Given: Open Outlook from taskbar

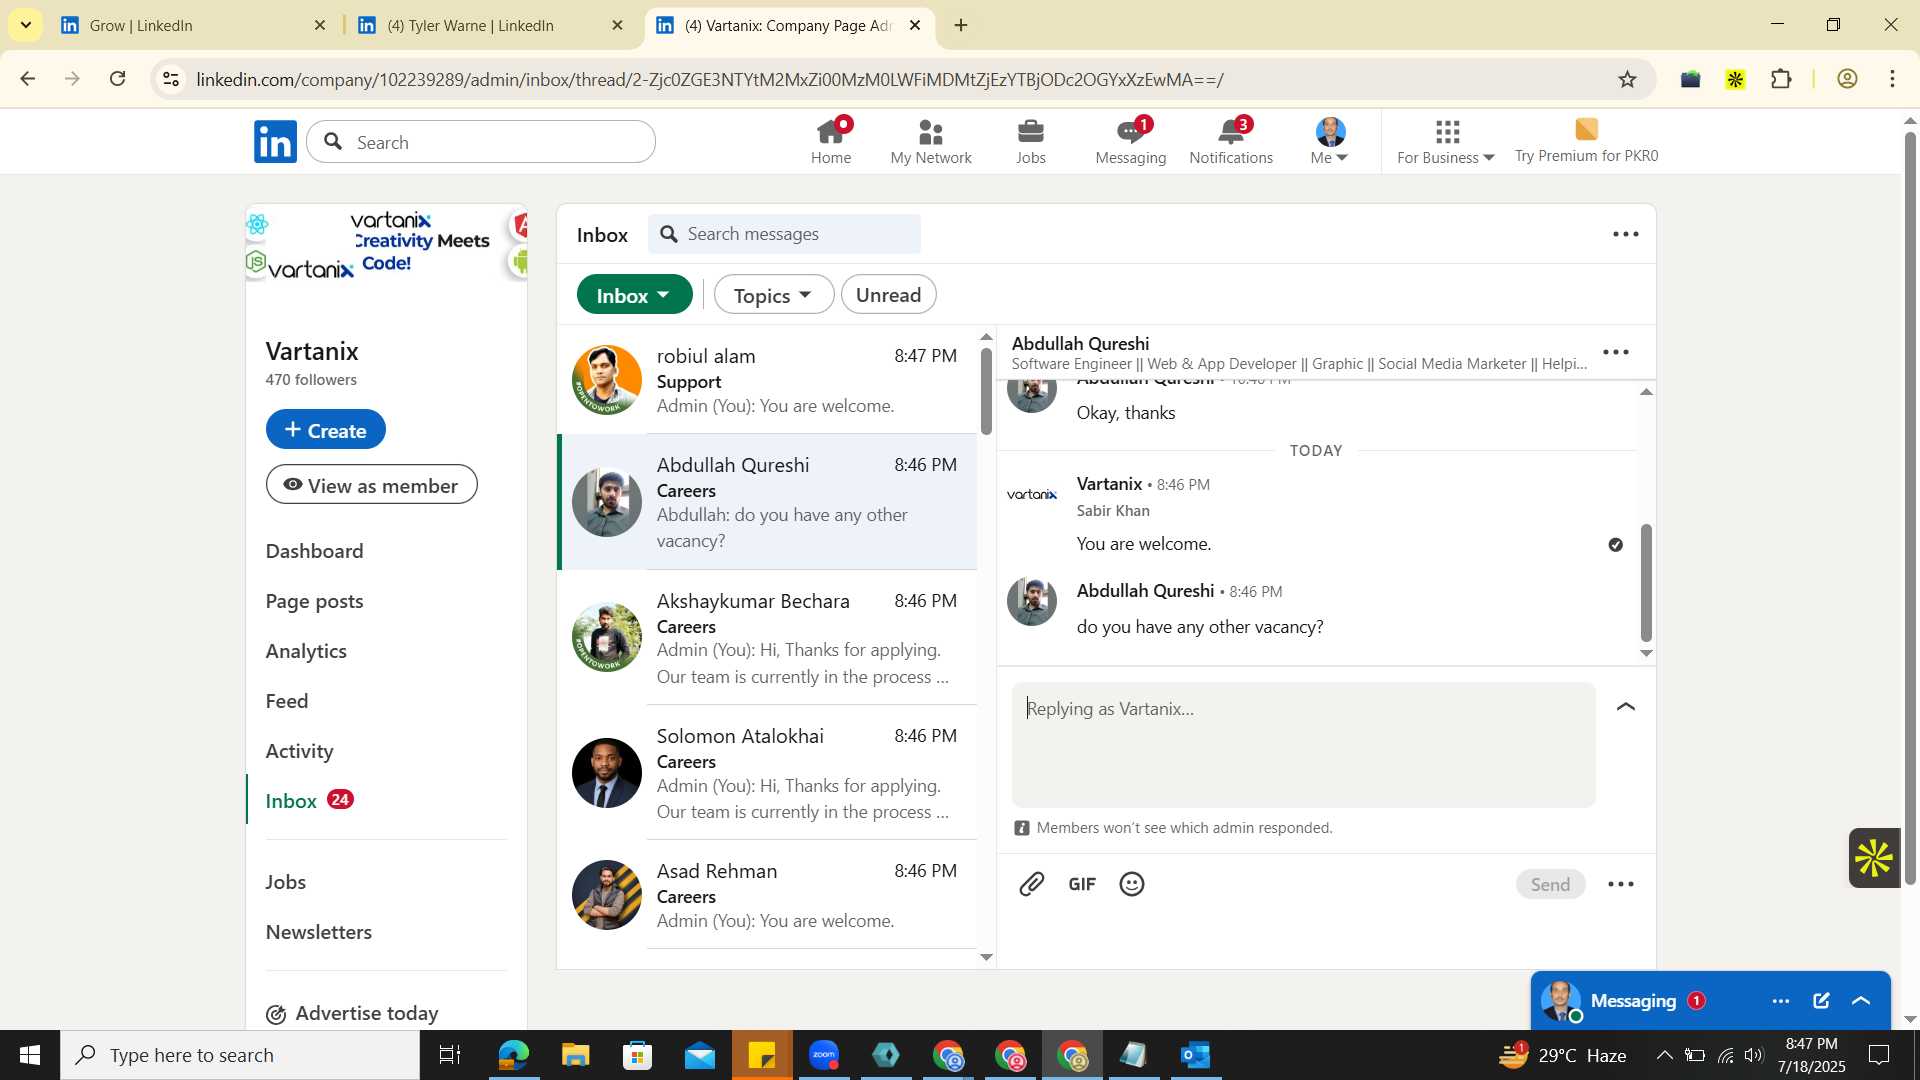Looking at the screenshot, I should pyautogui.click(x=1196, y=1055).
